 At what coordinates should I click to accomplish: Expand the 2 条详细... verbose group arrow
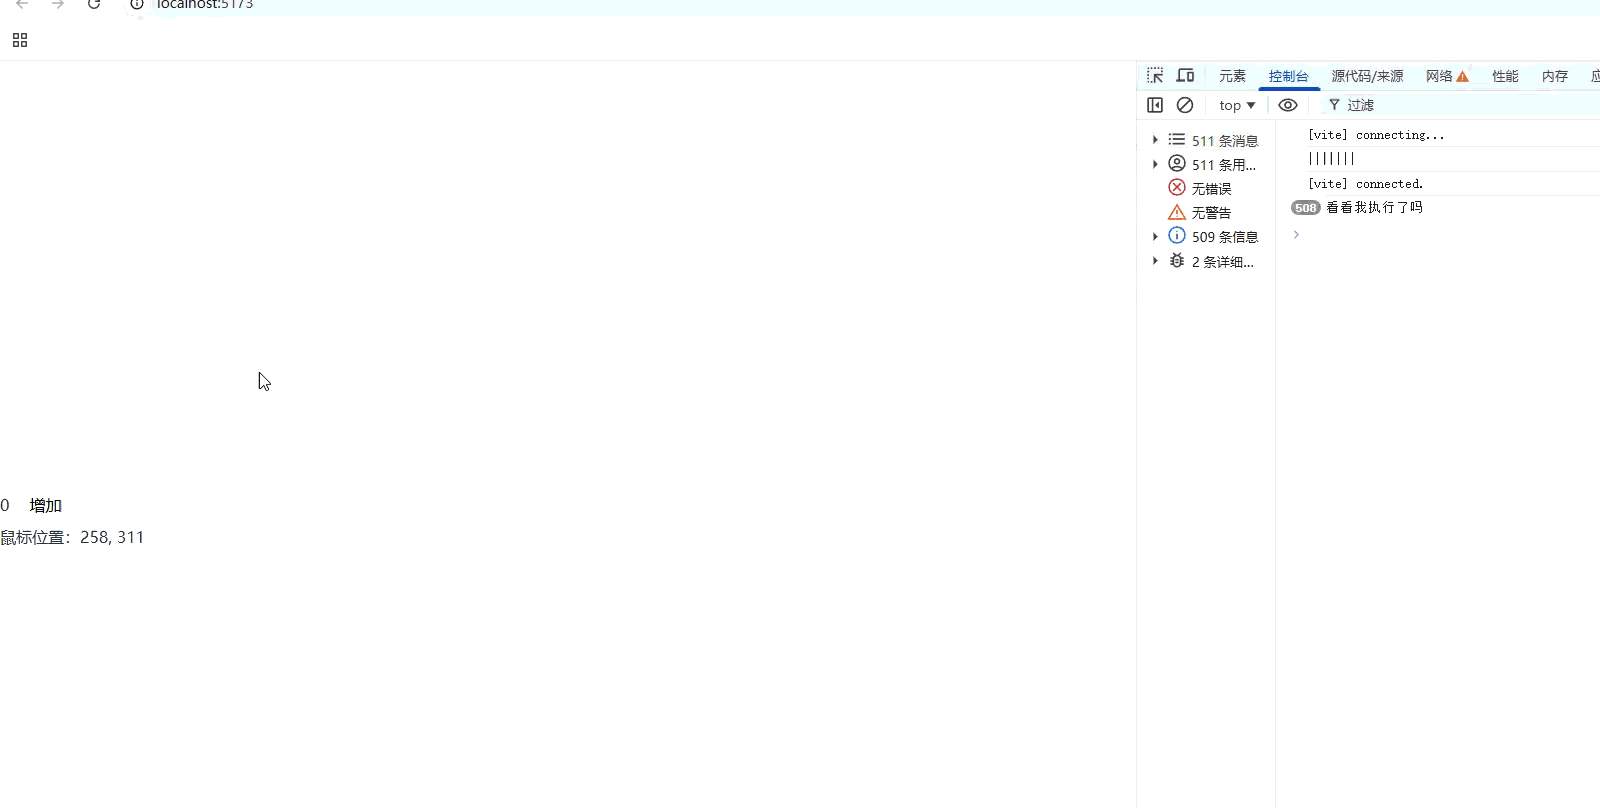pos(1155,261)
